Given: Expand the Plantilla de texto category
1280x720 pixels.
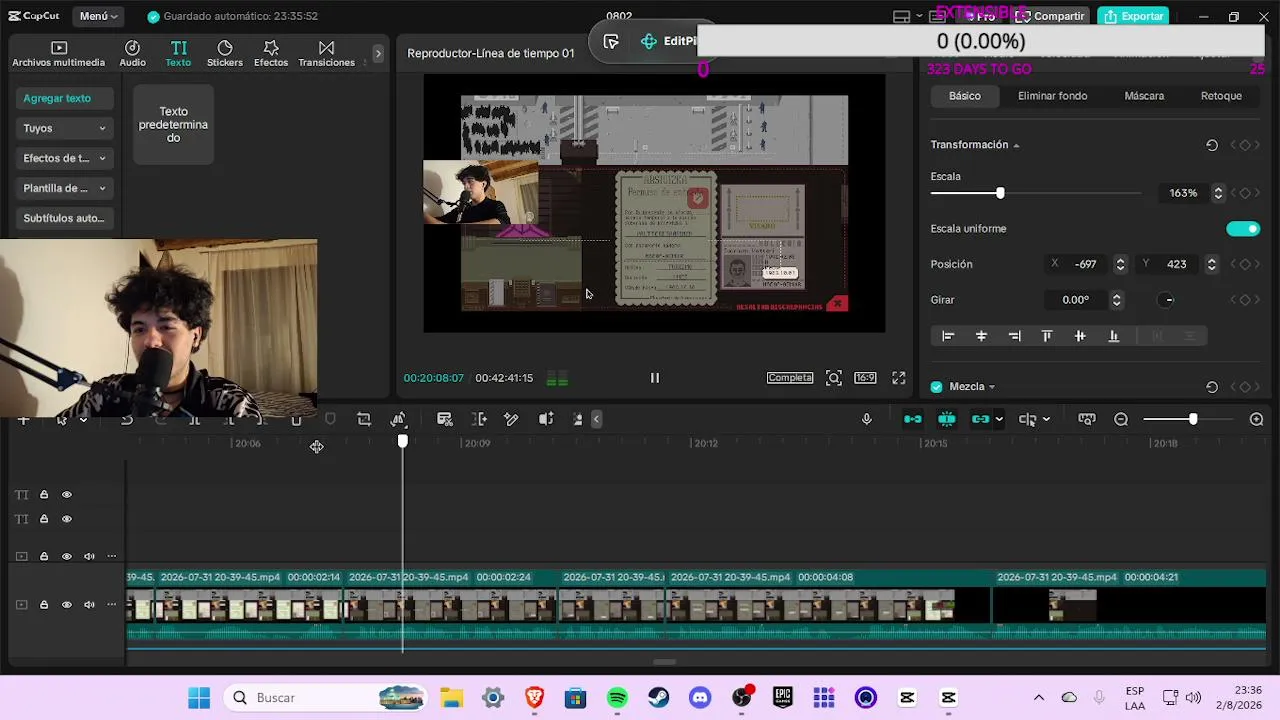Looking at the screenshot, I should click(64, 188).
